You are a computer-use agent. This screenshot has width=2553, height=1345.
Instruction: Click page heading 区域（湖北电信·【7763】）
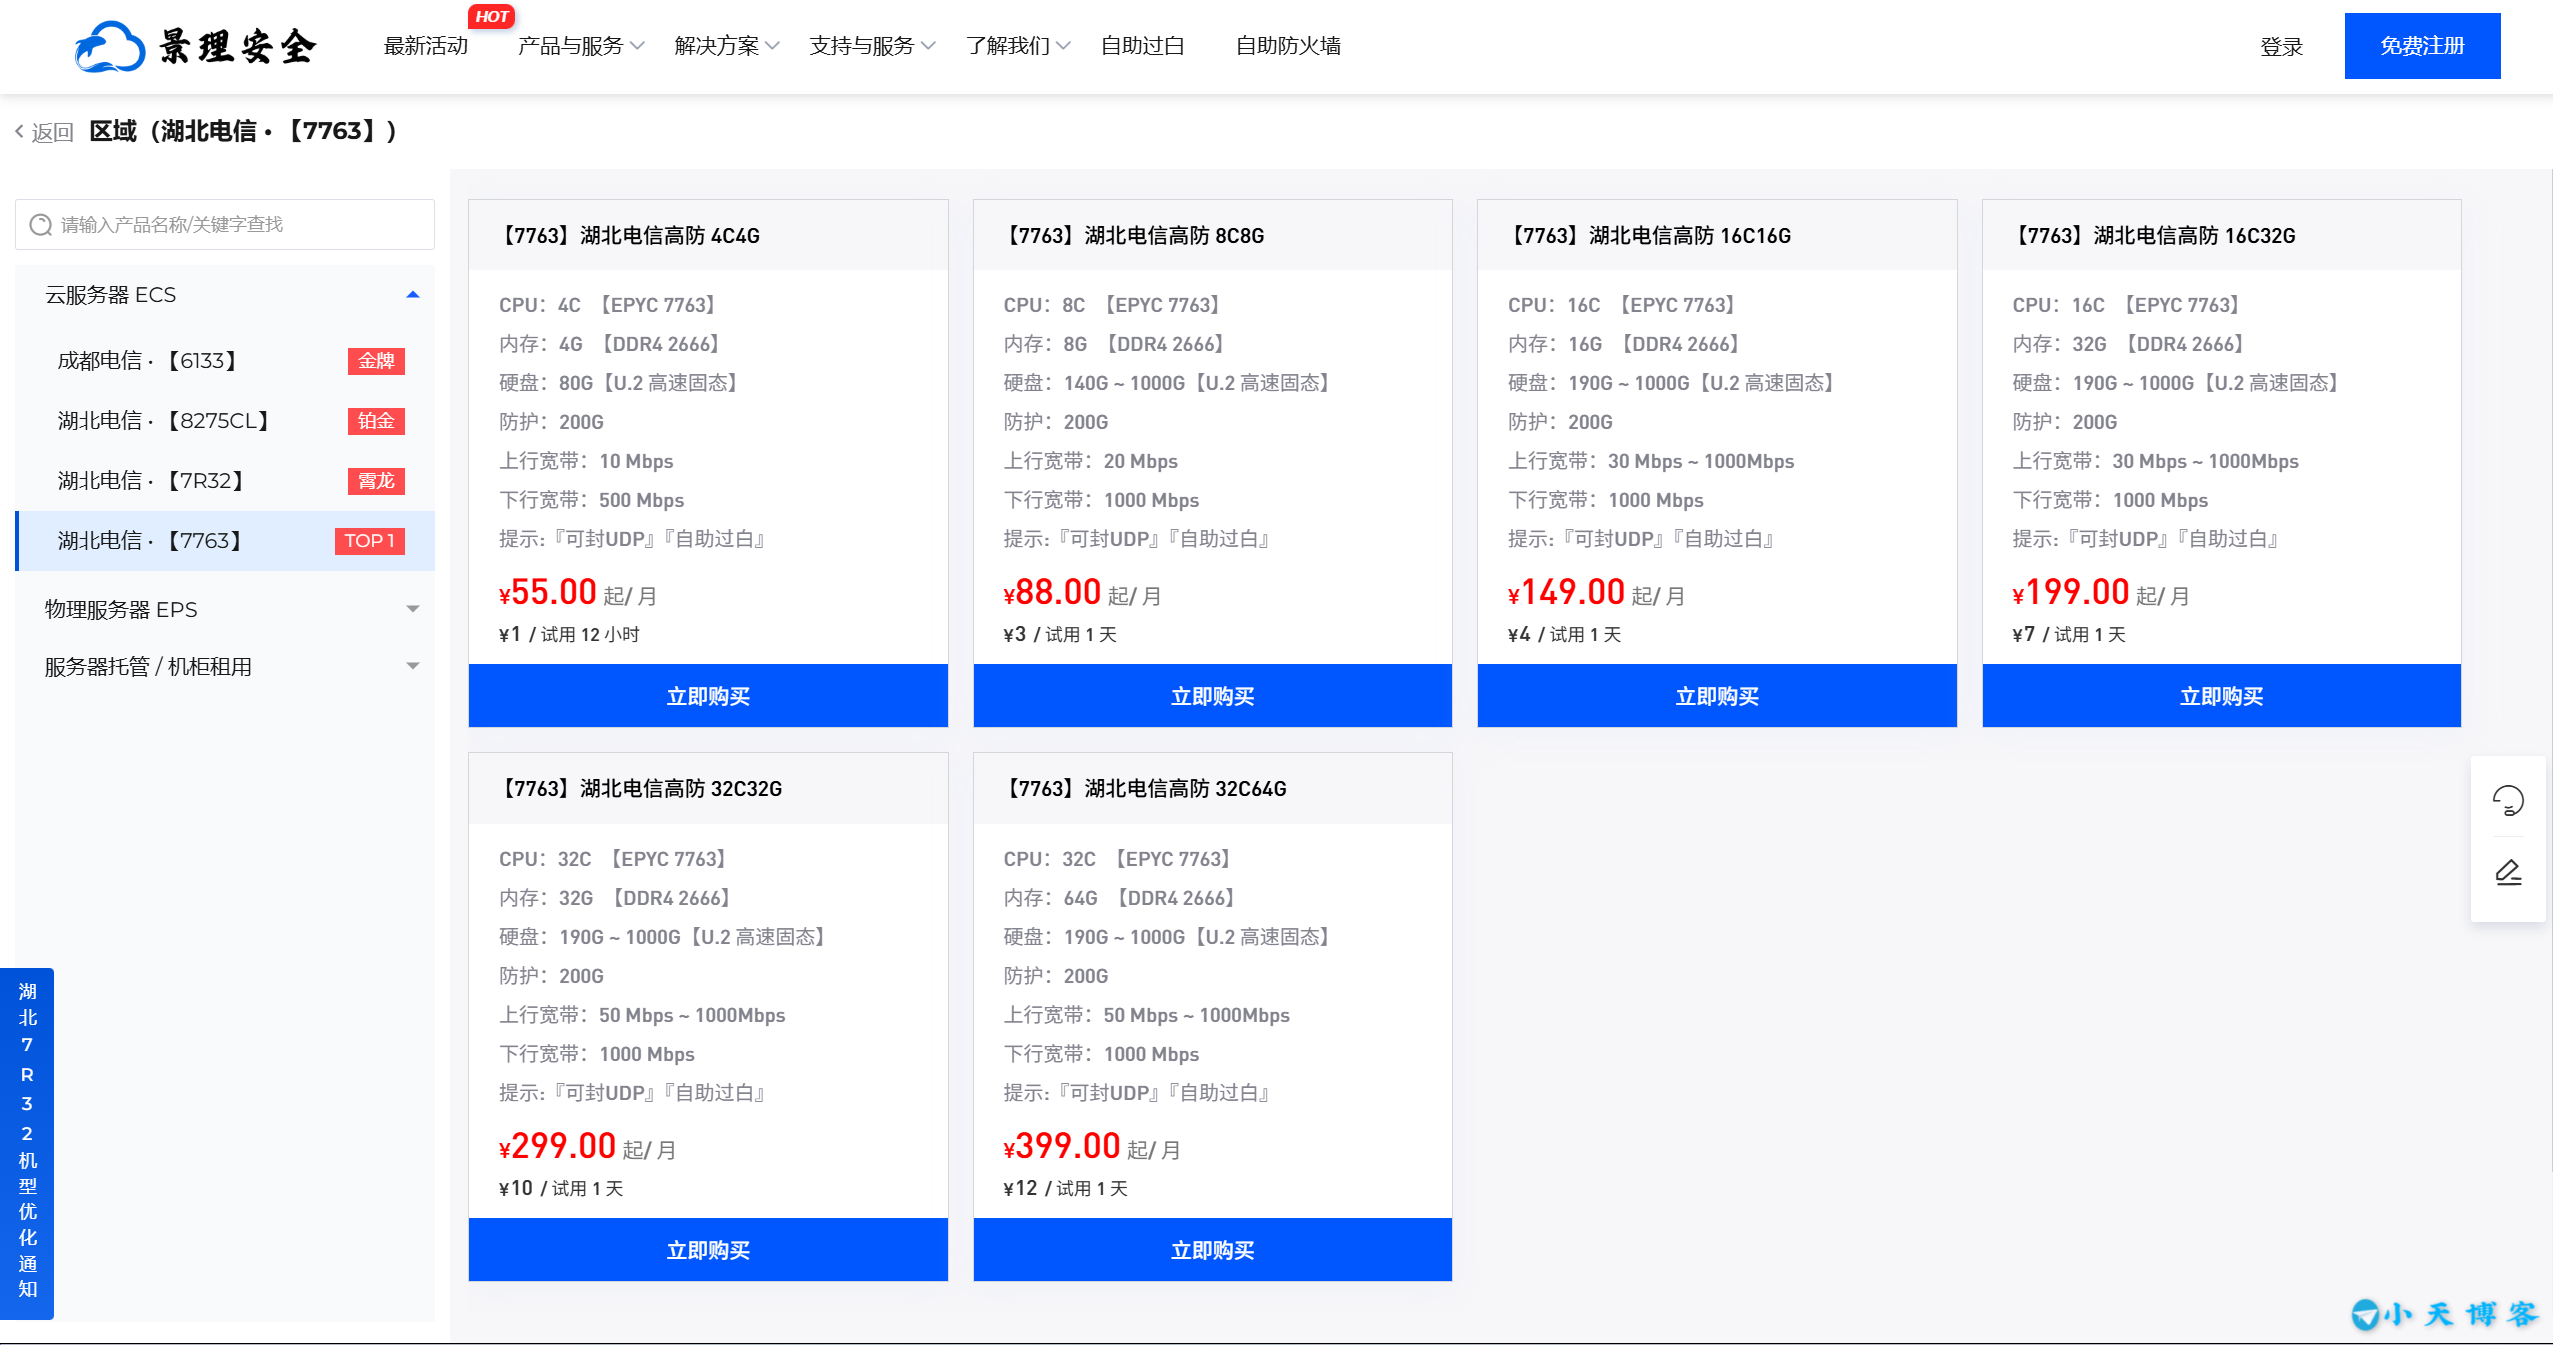(243, 131)
